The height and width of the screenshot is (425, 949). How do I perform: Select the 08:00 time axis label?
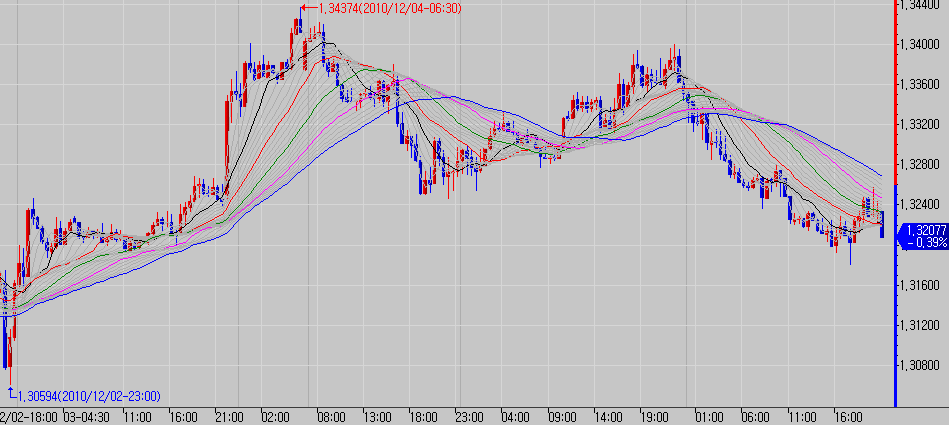click(x=330, y=416)
